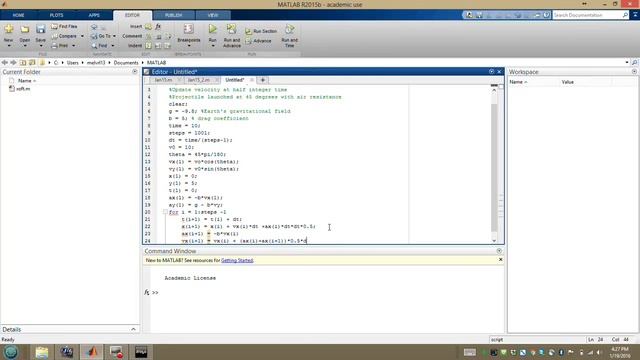Add a new editor tab with plus
The height and width of the screenshot is (360, 640).
(262, 80)
